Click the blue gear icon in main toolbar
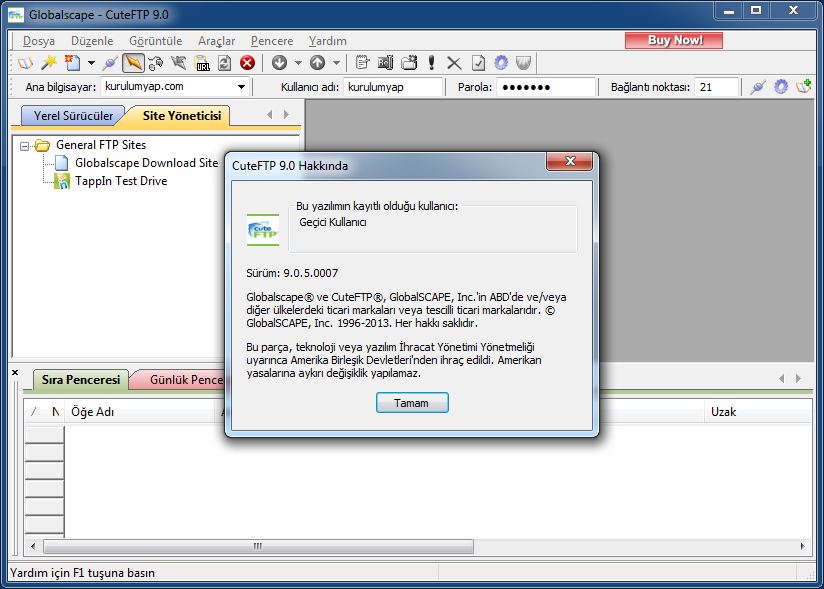Viewport: 824px width, 589px height. [x=501, y=63]
